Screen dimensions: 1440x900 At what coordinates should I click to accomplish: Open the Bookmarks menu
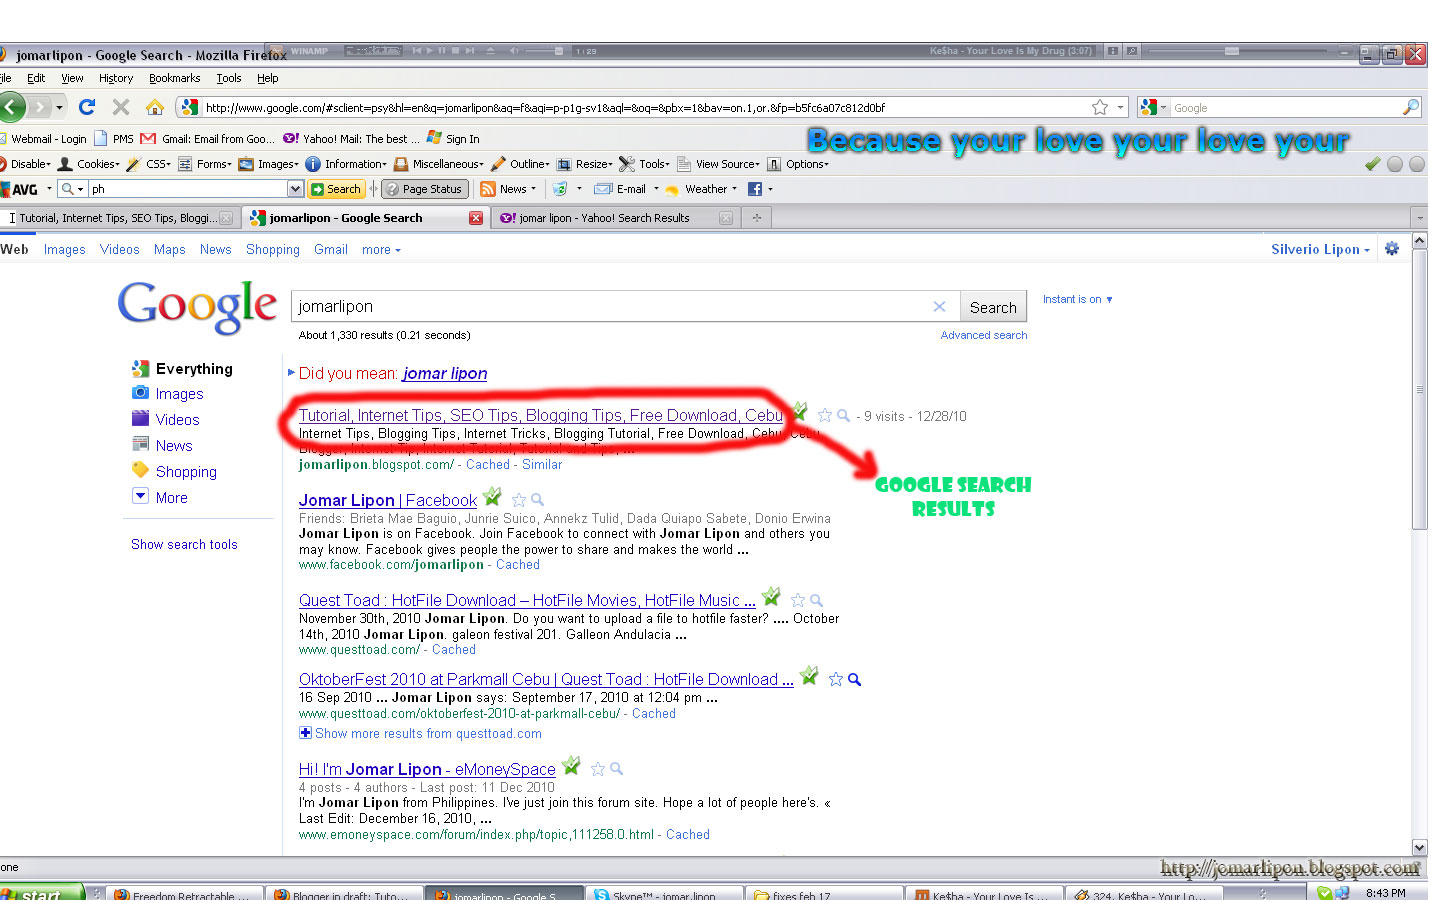[174, 77]
